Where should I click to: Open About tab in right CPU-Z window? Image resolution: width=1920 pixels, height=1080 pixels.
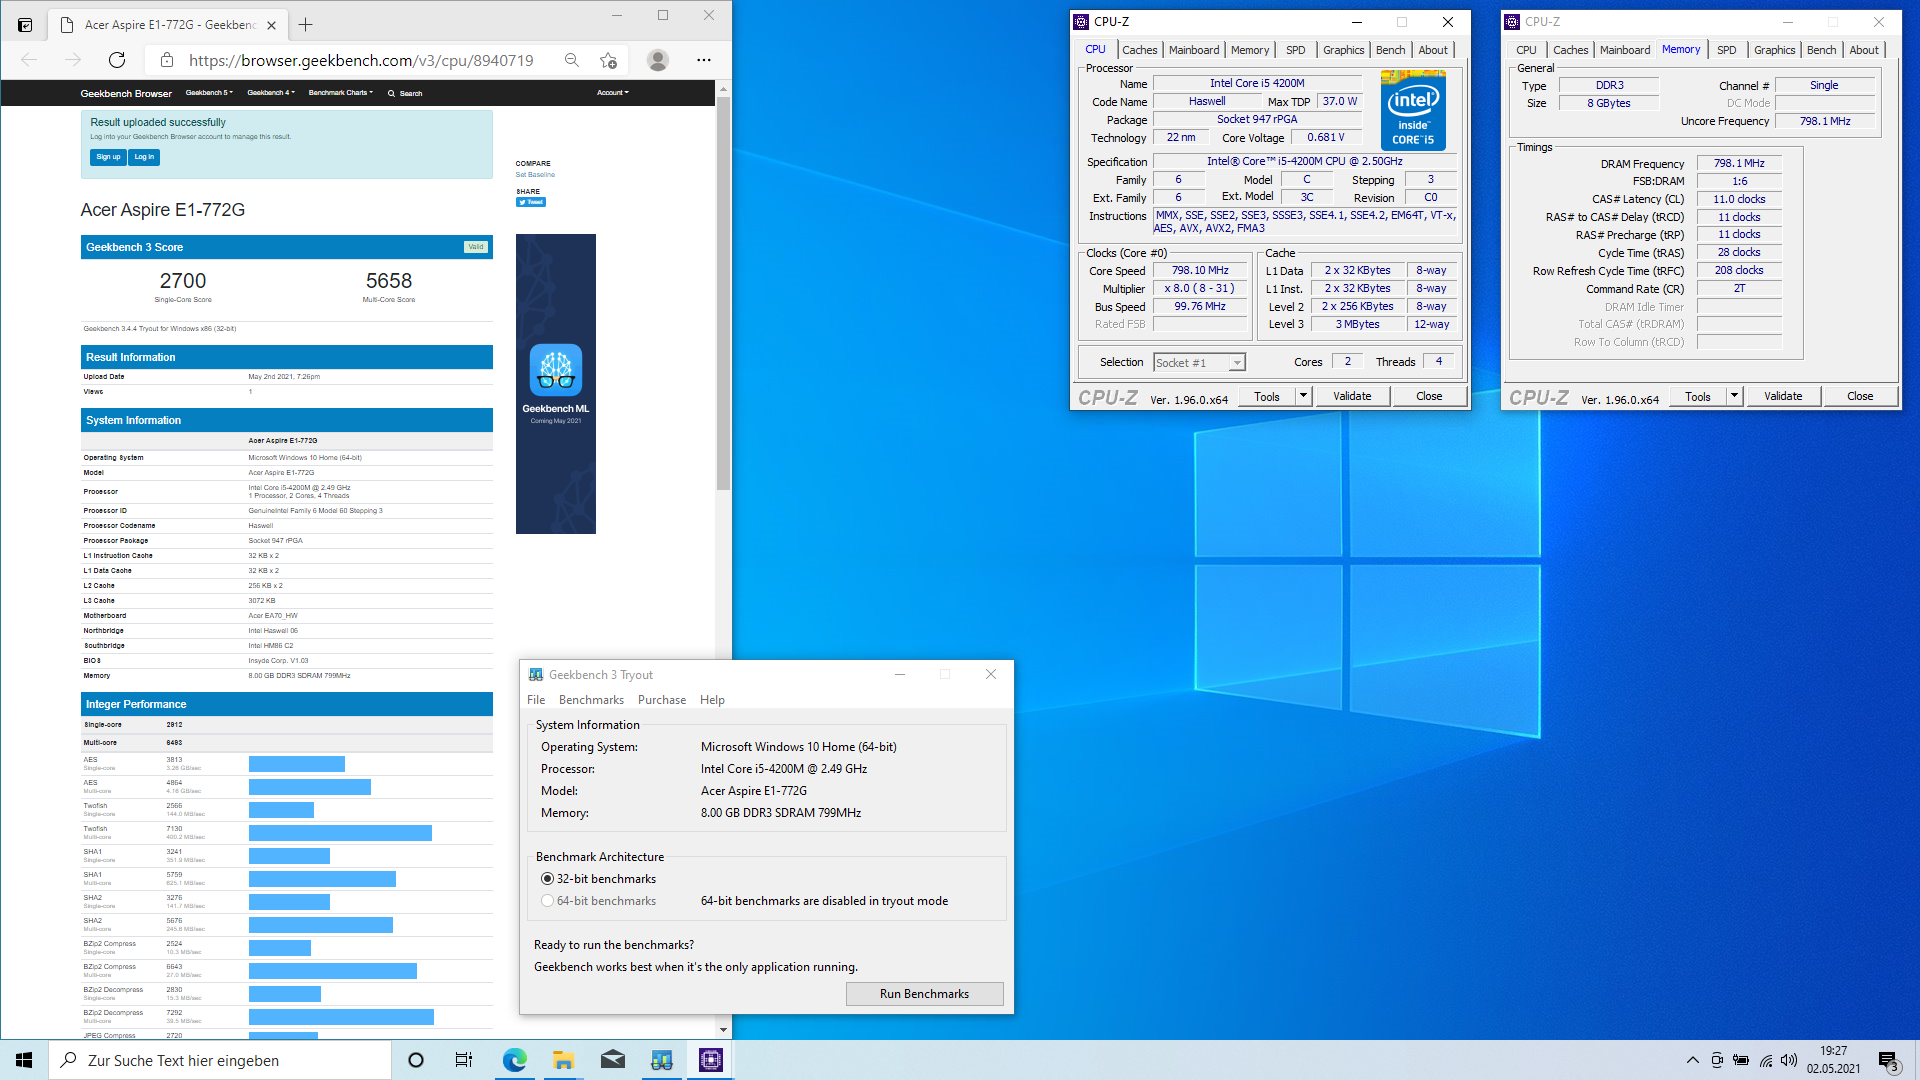[1864, 50]
